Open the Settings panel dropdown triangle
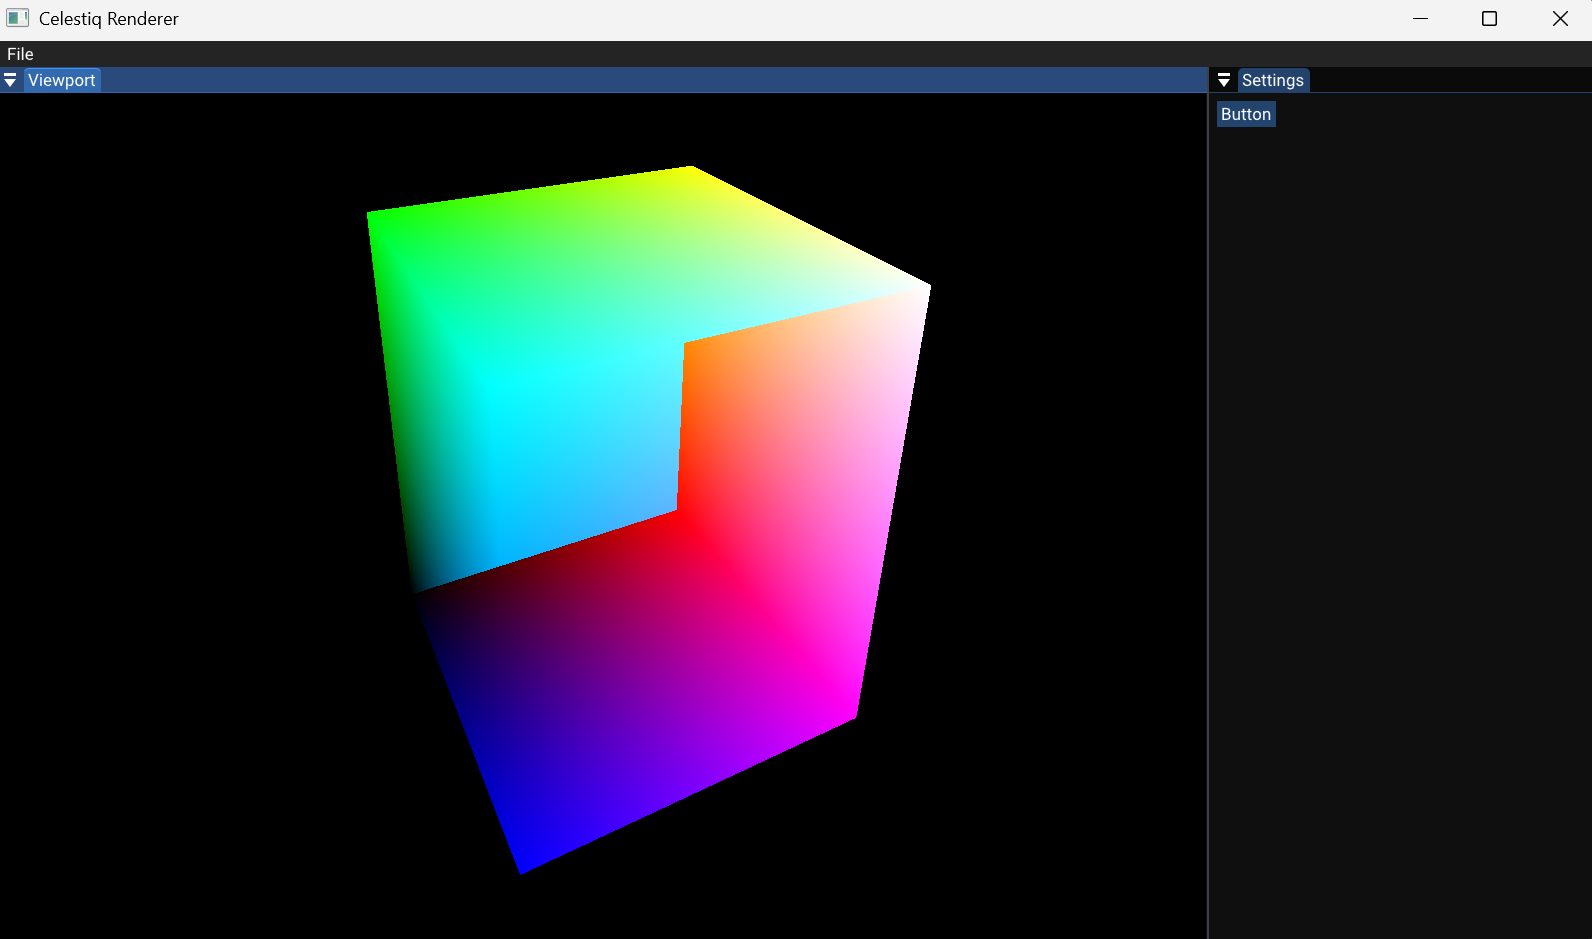 [1223, 80]
